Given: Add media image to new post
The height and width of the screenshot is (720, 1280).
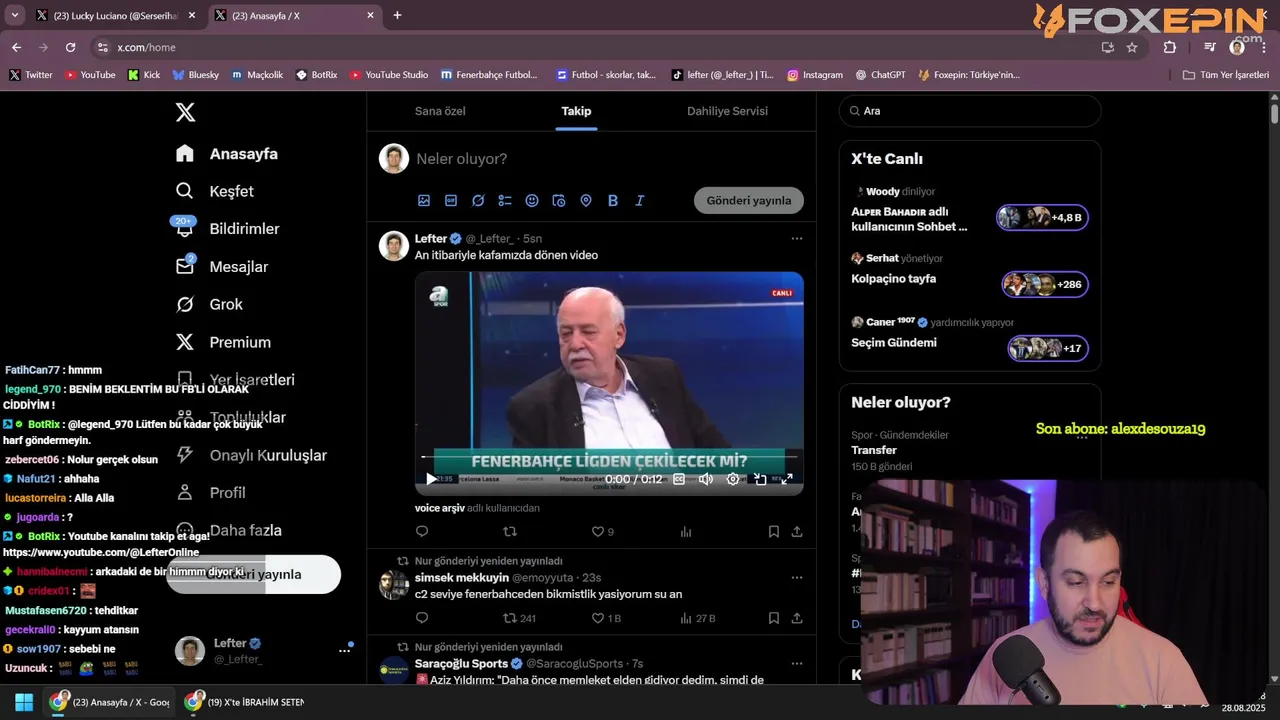Looking at the screenshot, I should (x=424, y=200).
